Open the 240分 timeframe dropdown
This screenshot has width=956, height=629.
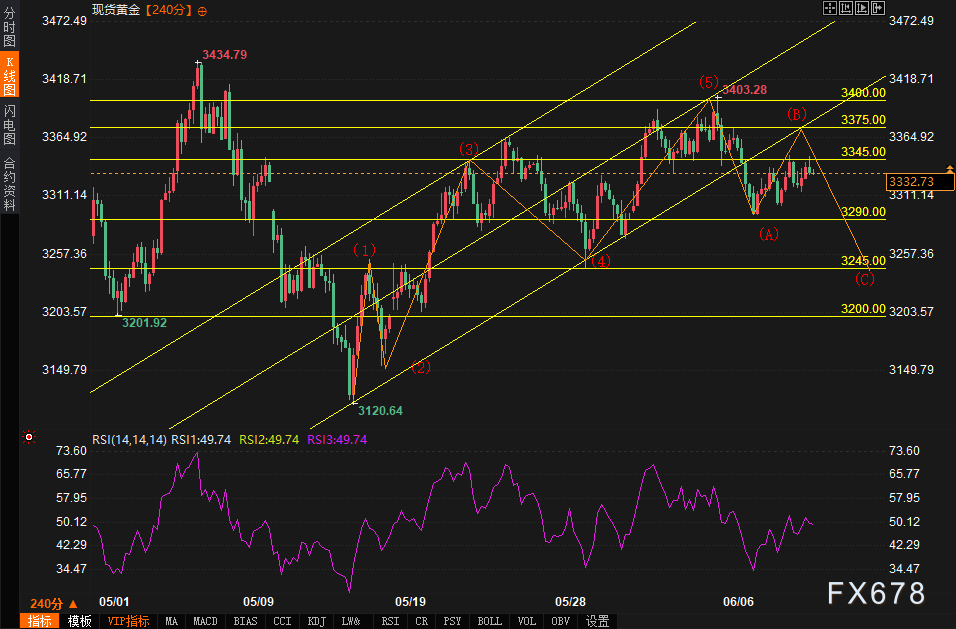tap(52, 604)
